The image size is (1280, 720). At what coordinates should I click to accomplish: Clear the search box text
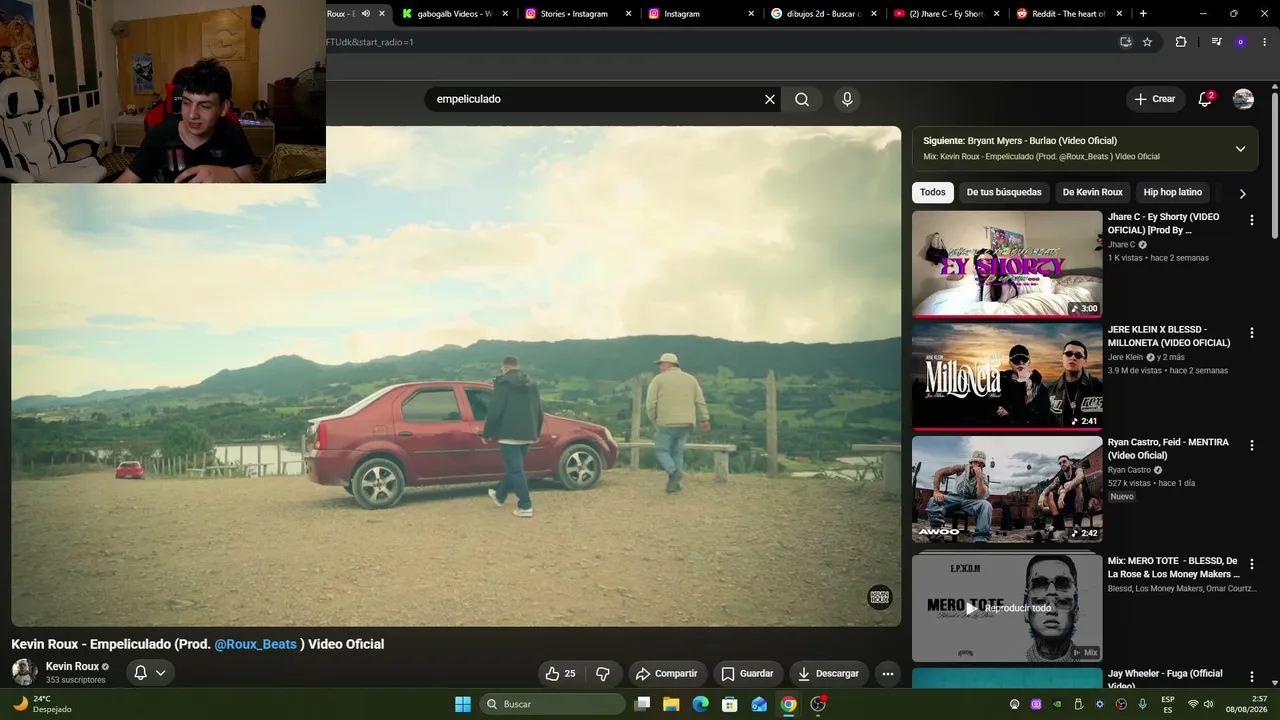[770, 99]
